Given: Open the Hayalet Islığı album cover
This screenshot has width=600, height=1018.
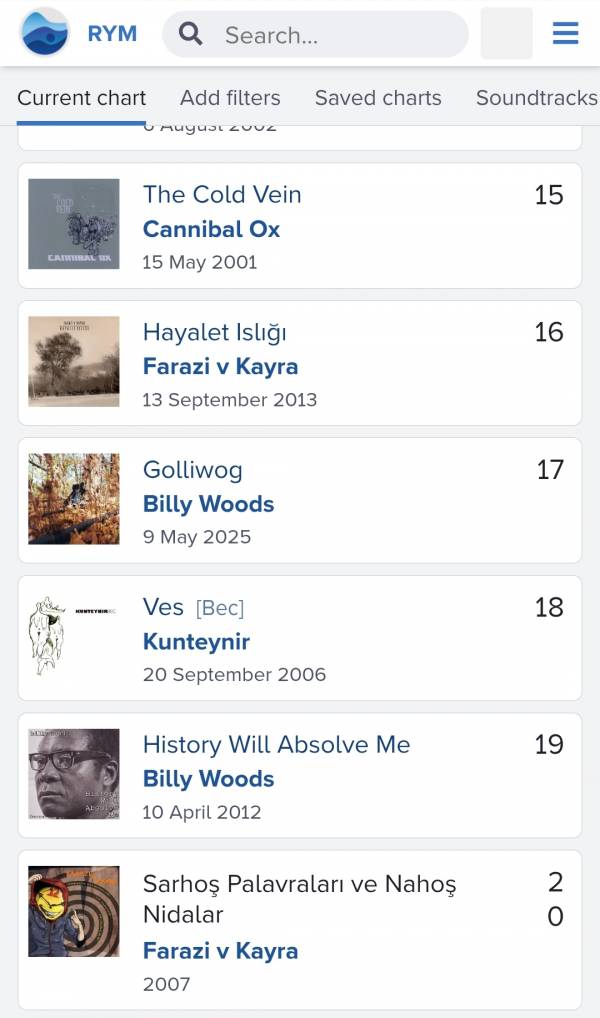Looking at the screenshot, I should (74, 362).
